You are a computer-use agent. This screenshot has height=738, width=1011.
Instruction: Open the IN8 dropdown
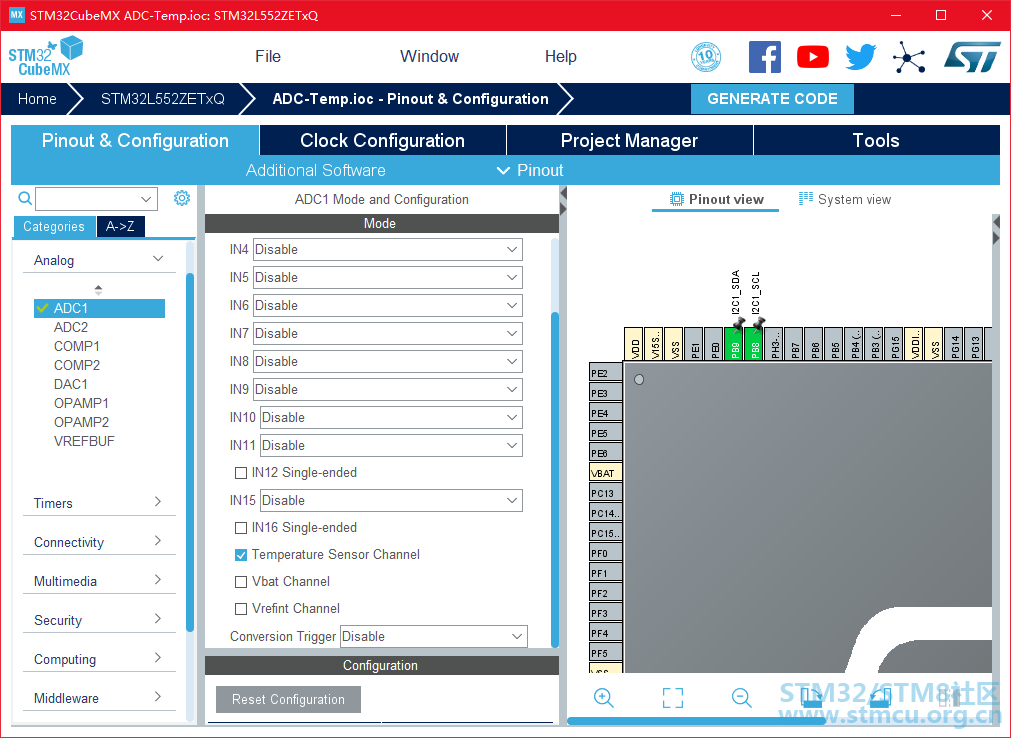pyautogui.click(x=388, y=361)
